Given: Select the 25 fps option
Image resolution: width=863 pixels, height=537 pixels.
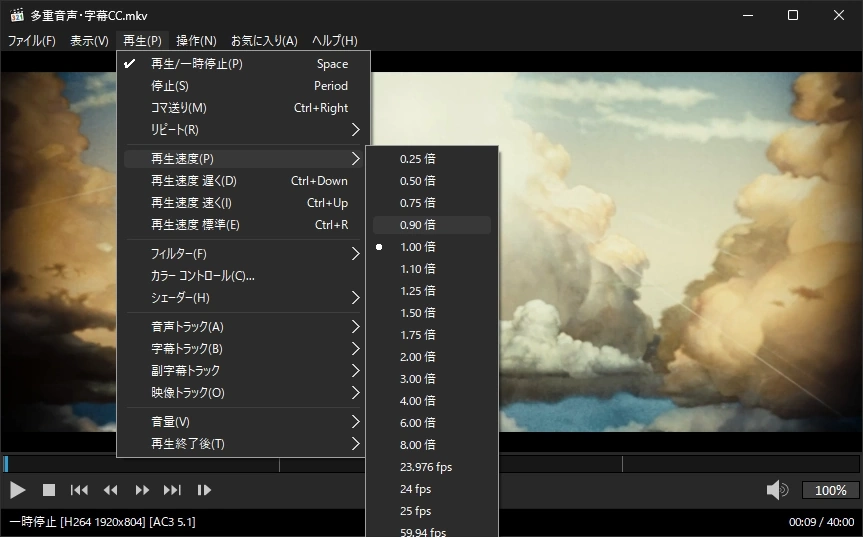Looking at the screenshot, I should 432,511.
